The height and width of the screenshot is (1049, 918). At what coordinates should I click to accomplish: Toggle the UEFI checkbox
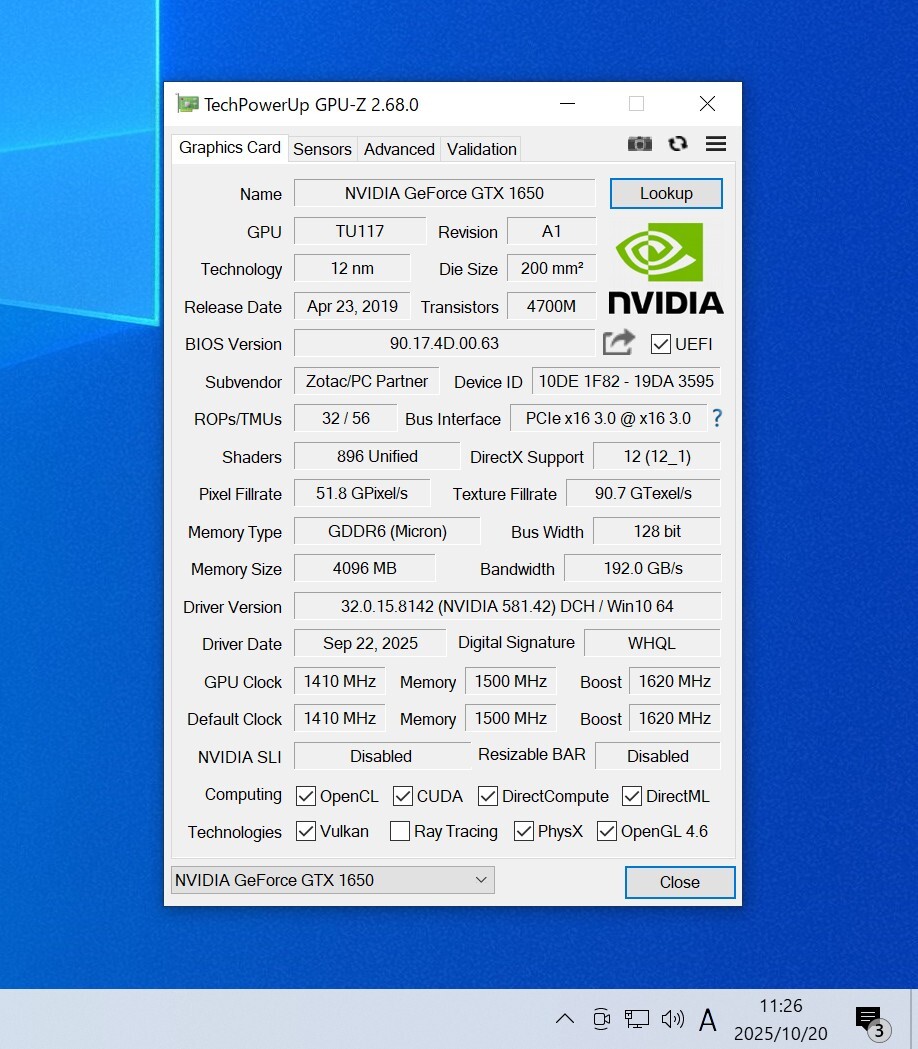(x=661, y=344)
